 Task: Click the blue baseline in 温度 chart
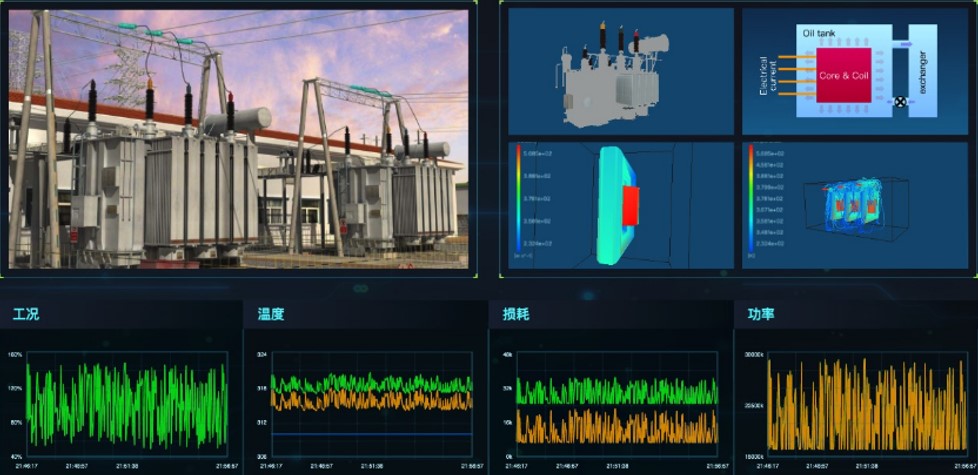[x=370, y=434]
